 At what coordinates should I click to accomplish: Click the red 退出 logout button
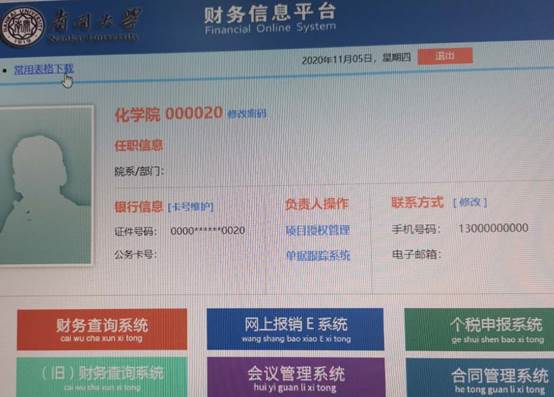pyautogui.click(x=445, y=56)
